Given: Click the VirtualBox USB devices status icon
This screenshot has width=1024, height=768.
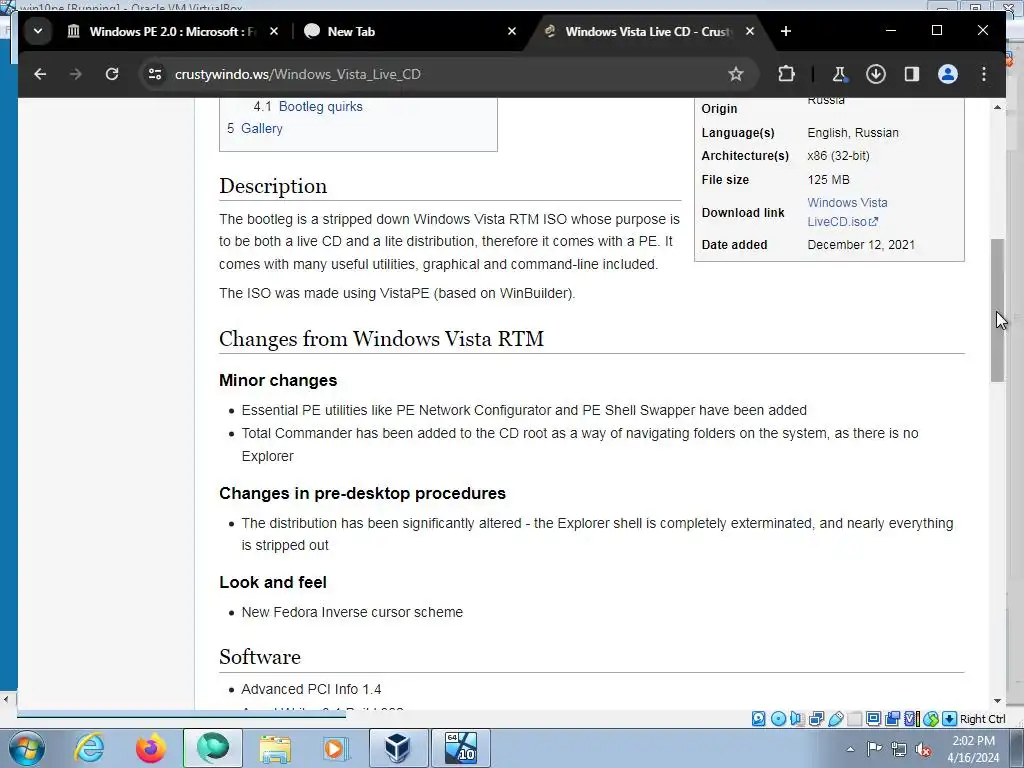Looking at the screenshot, I should click(x=835, y=719).
